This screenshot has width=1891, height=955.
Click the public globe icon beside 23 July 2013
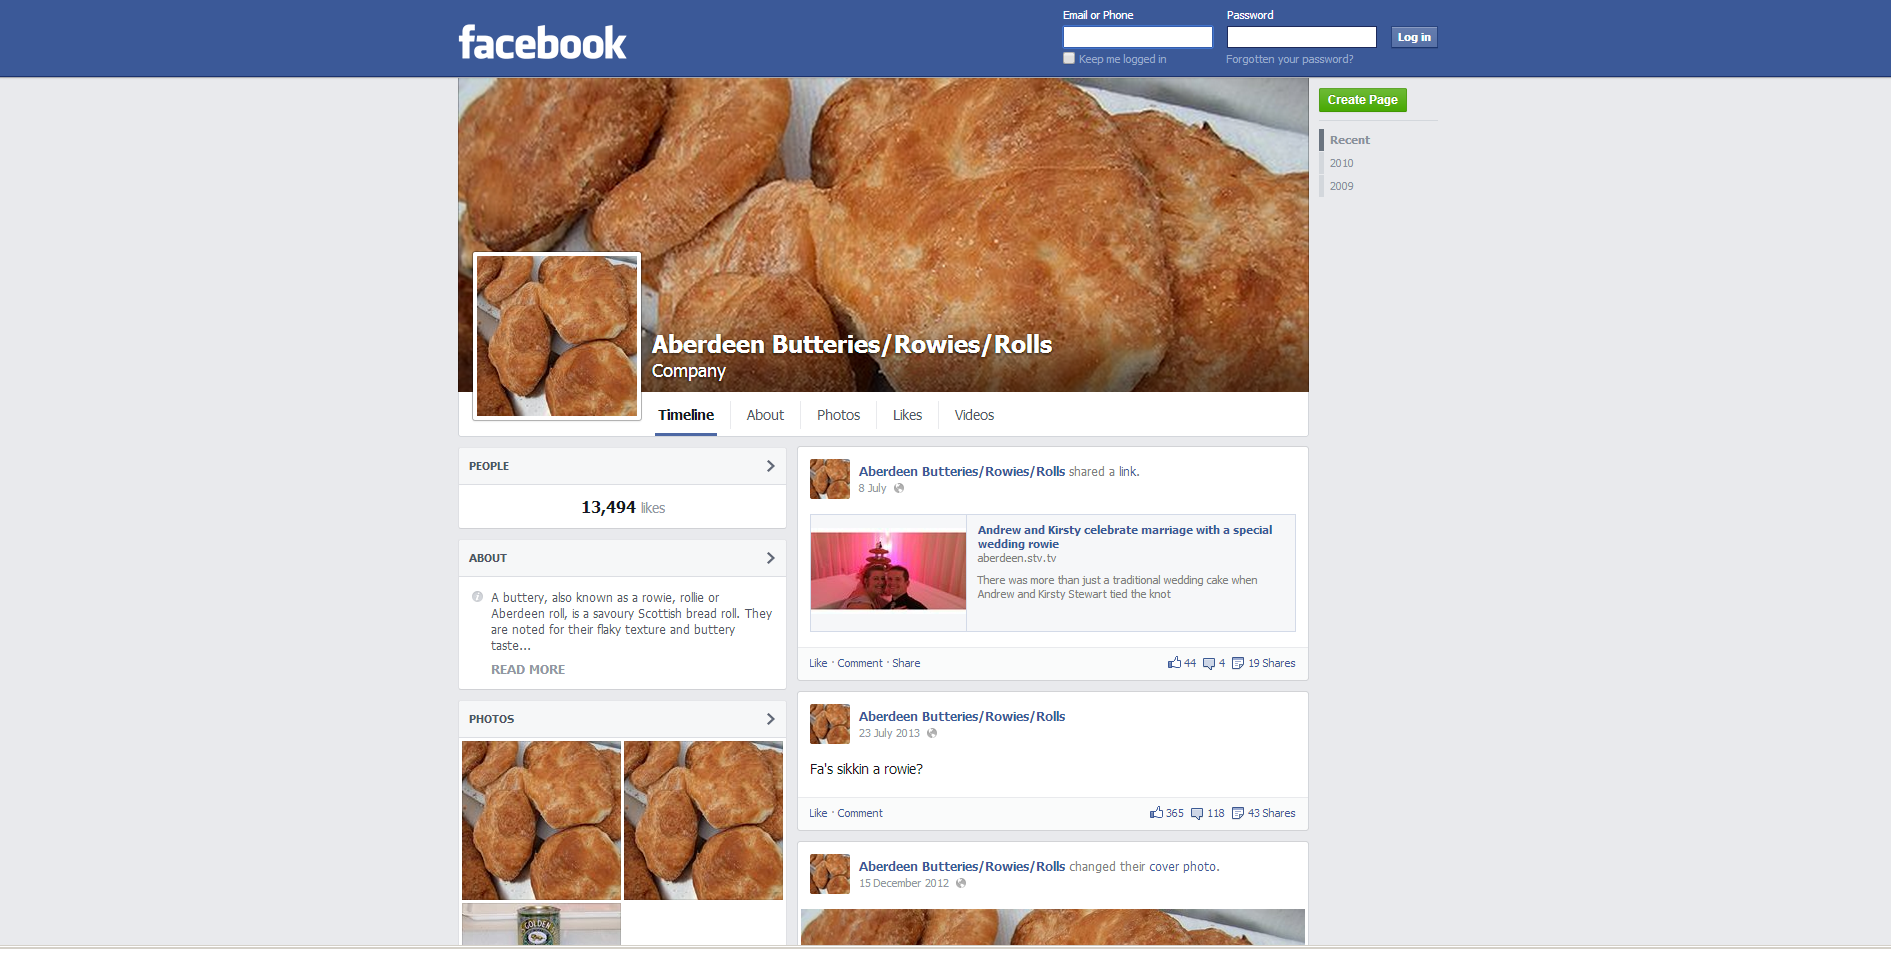point(932,733)
